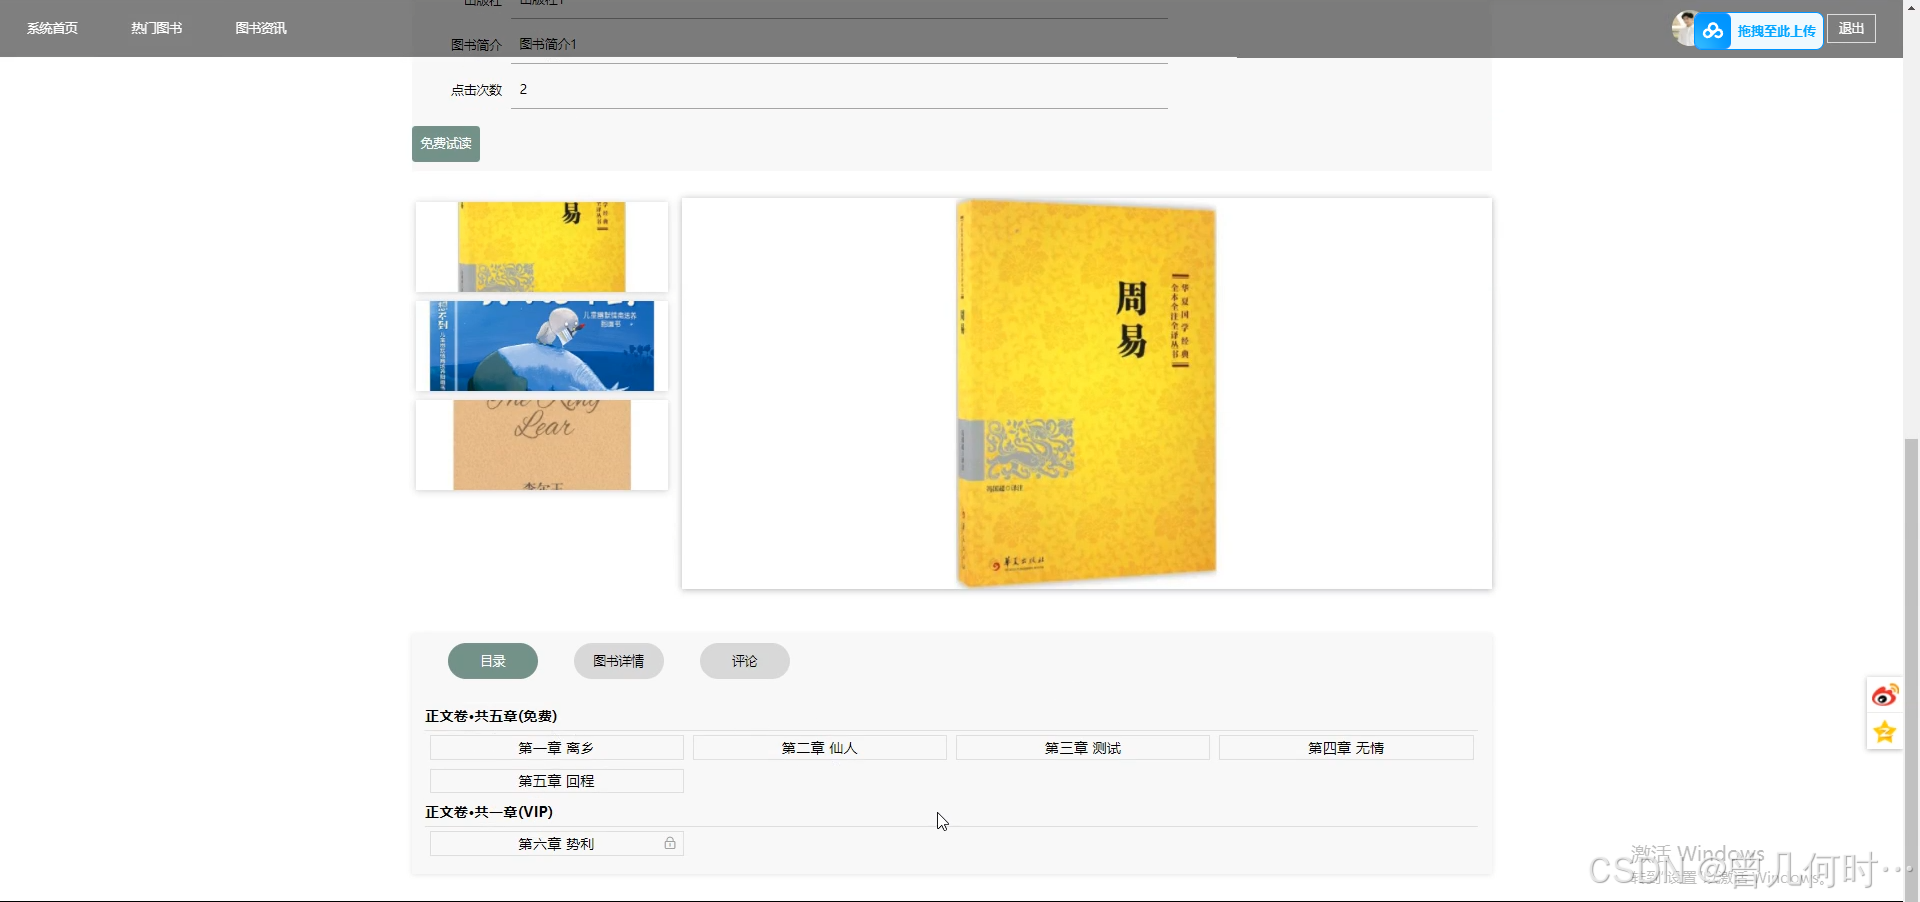This screenshot has width=1920, height=902.
Task: Click the 免费试读 button
Action: point(446,144)
